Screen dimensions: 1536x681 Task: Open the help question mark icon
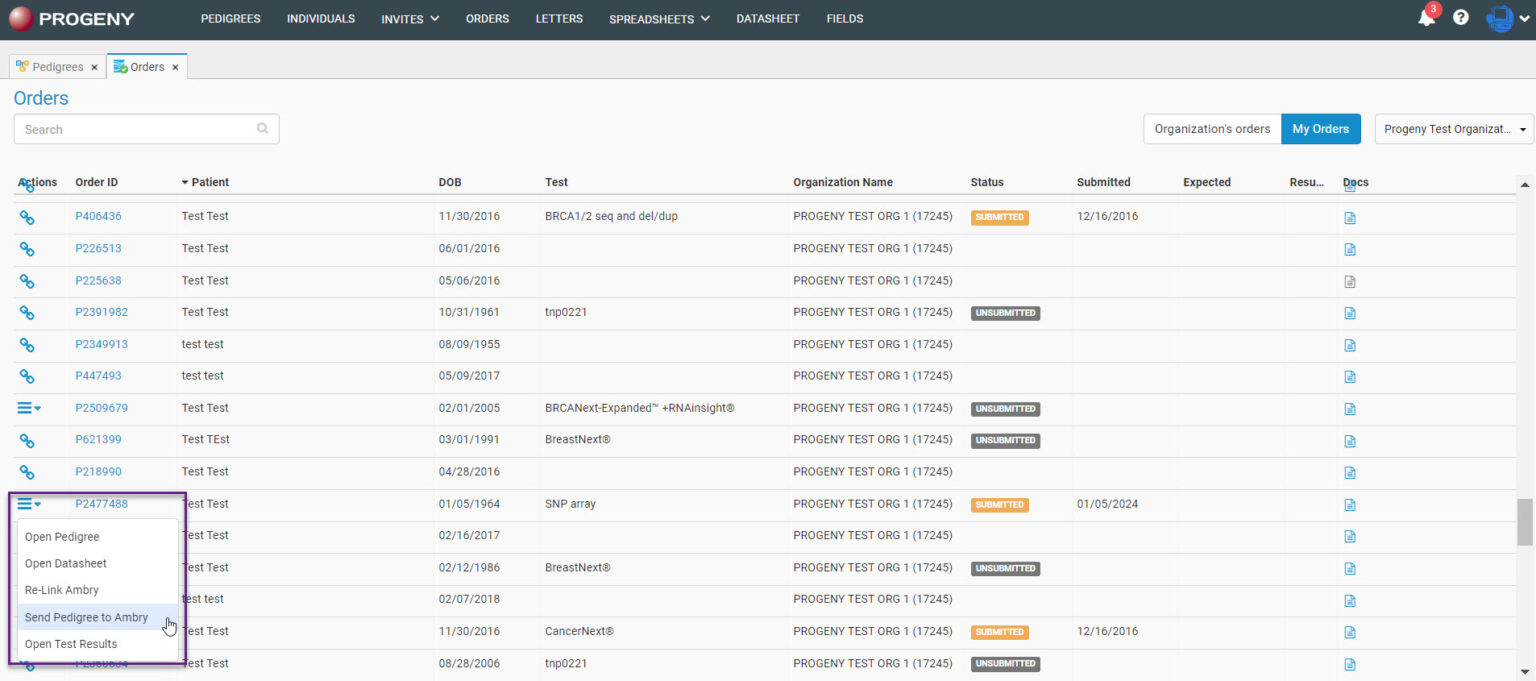click(x=1461, y=18)
